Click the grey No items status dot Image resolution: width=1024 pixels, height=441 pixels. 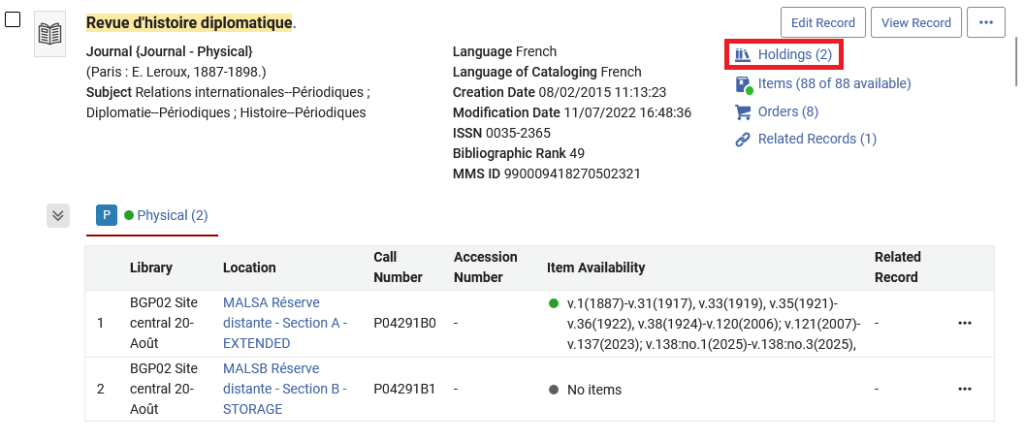(554, 390)
